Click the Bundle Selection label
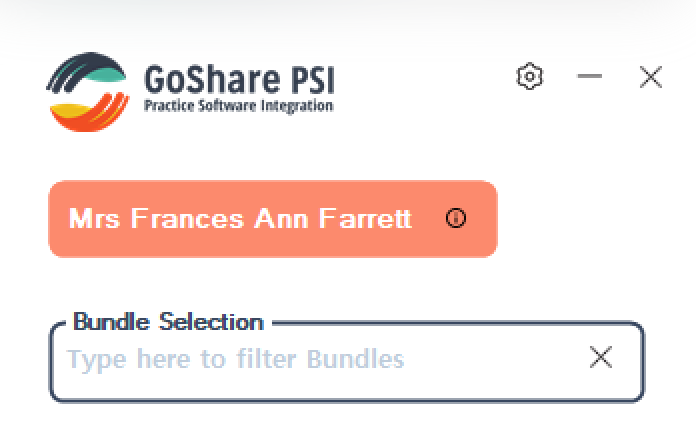 168,322
